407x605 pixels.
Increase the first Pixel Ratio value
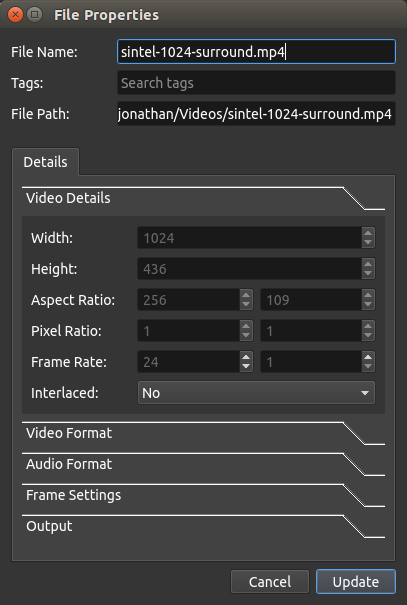pos(246,326)
